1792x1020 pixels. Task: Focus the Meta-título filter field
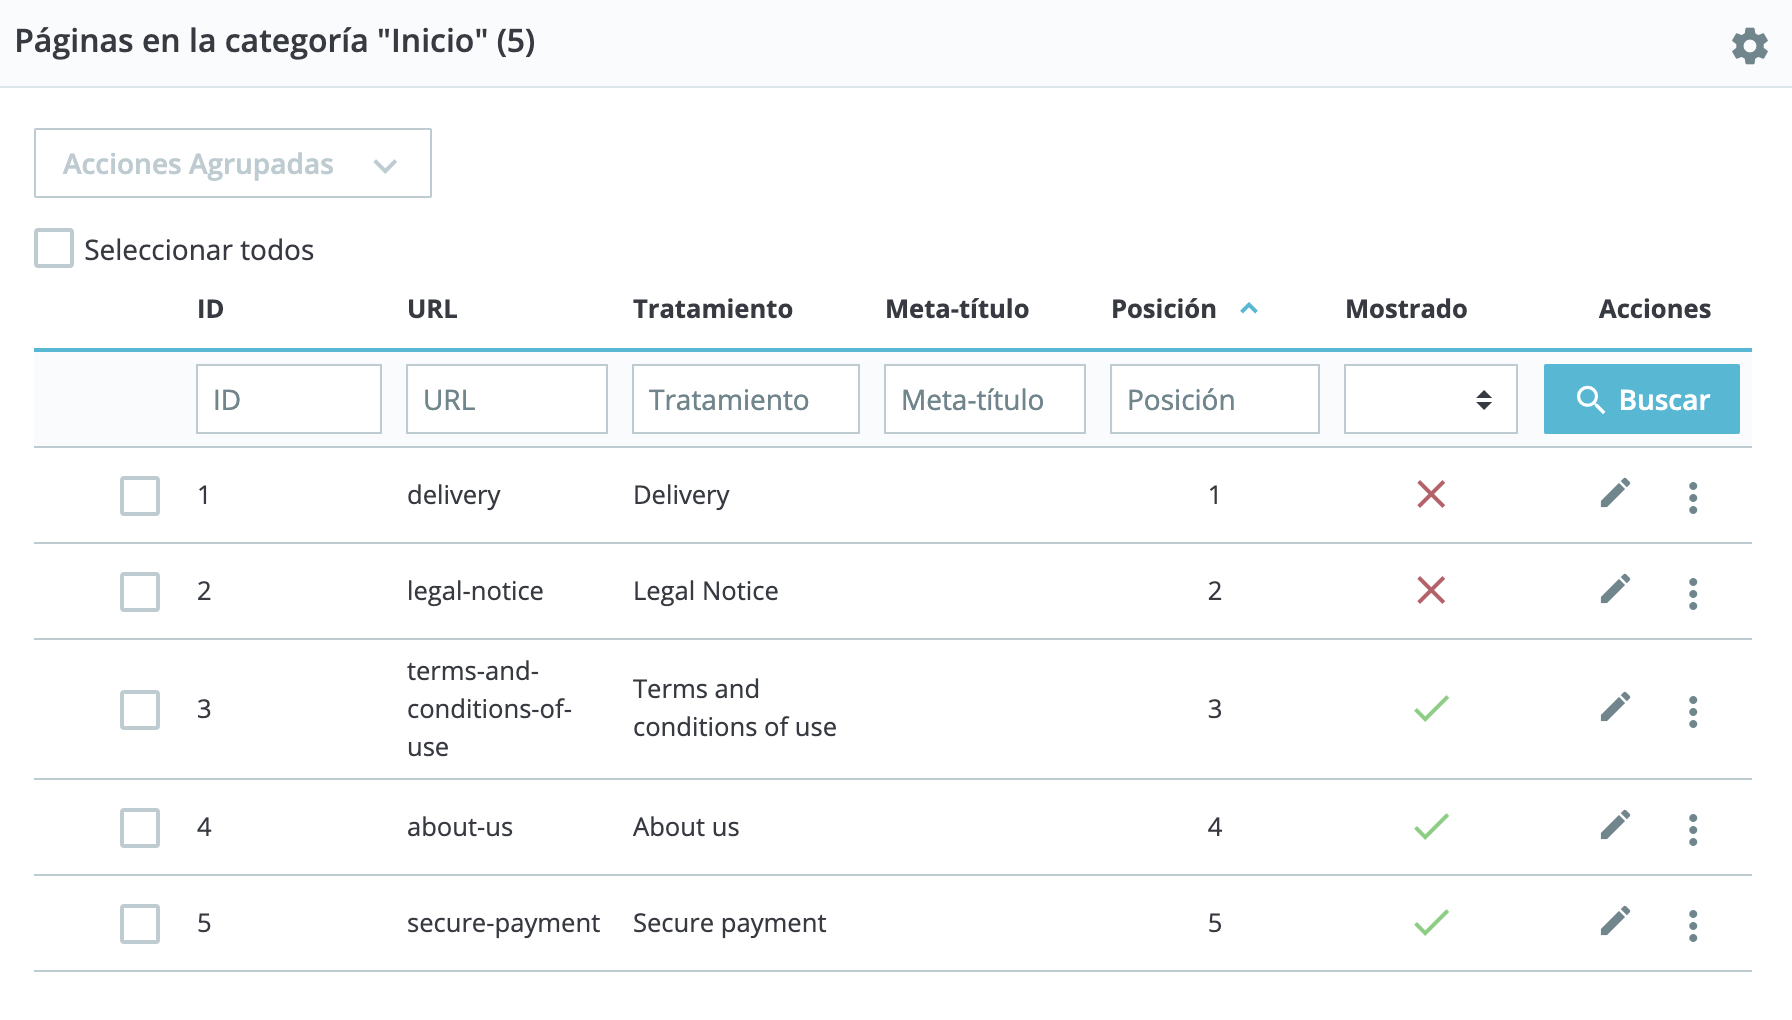tap(984, 399)
